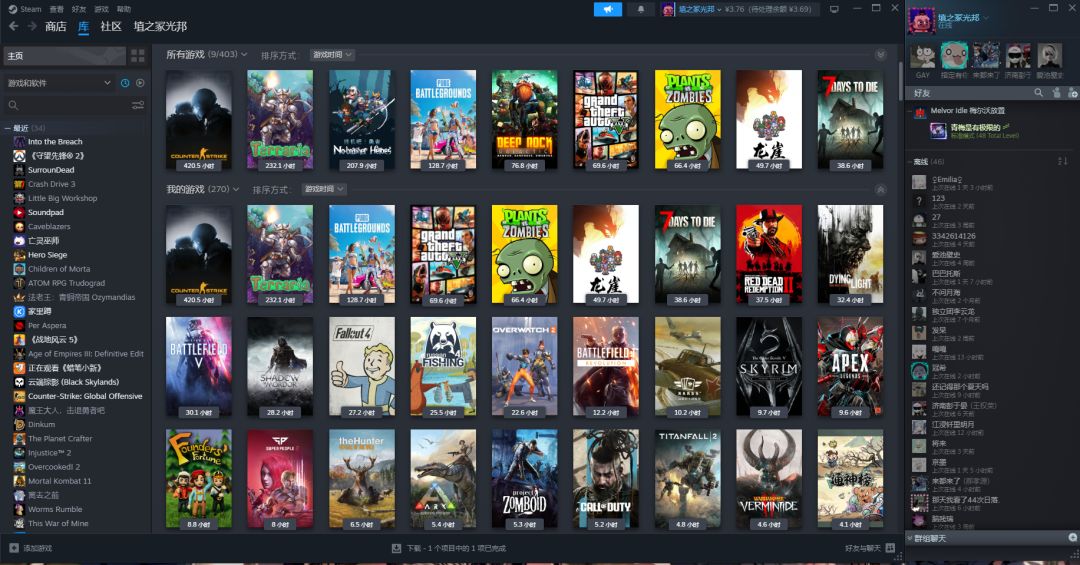Image resolution: width=1080 pixels, height=565 pixels.
Task: Click into the library search field
Action: [74, 105]
